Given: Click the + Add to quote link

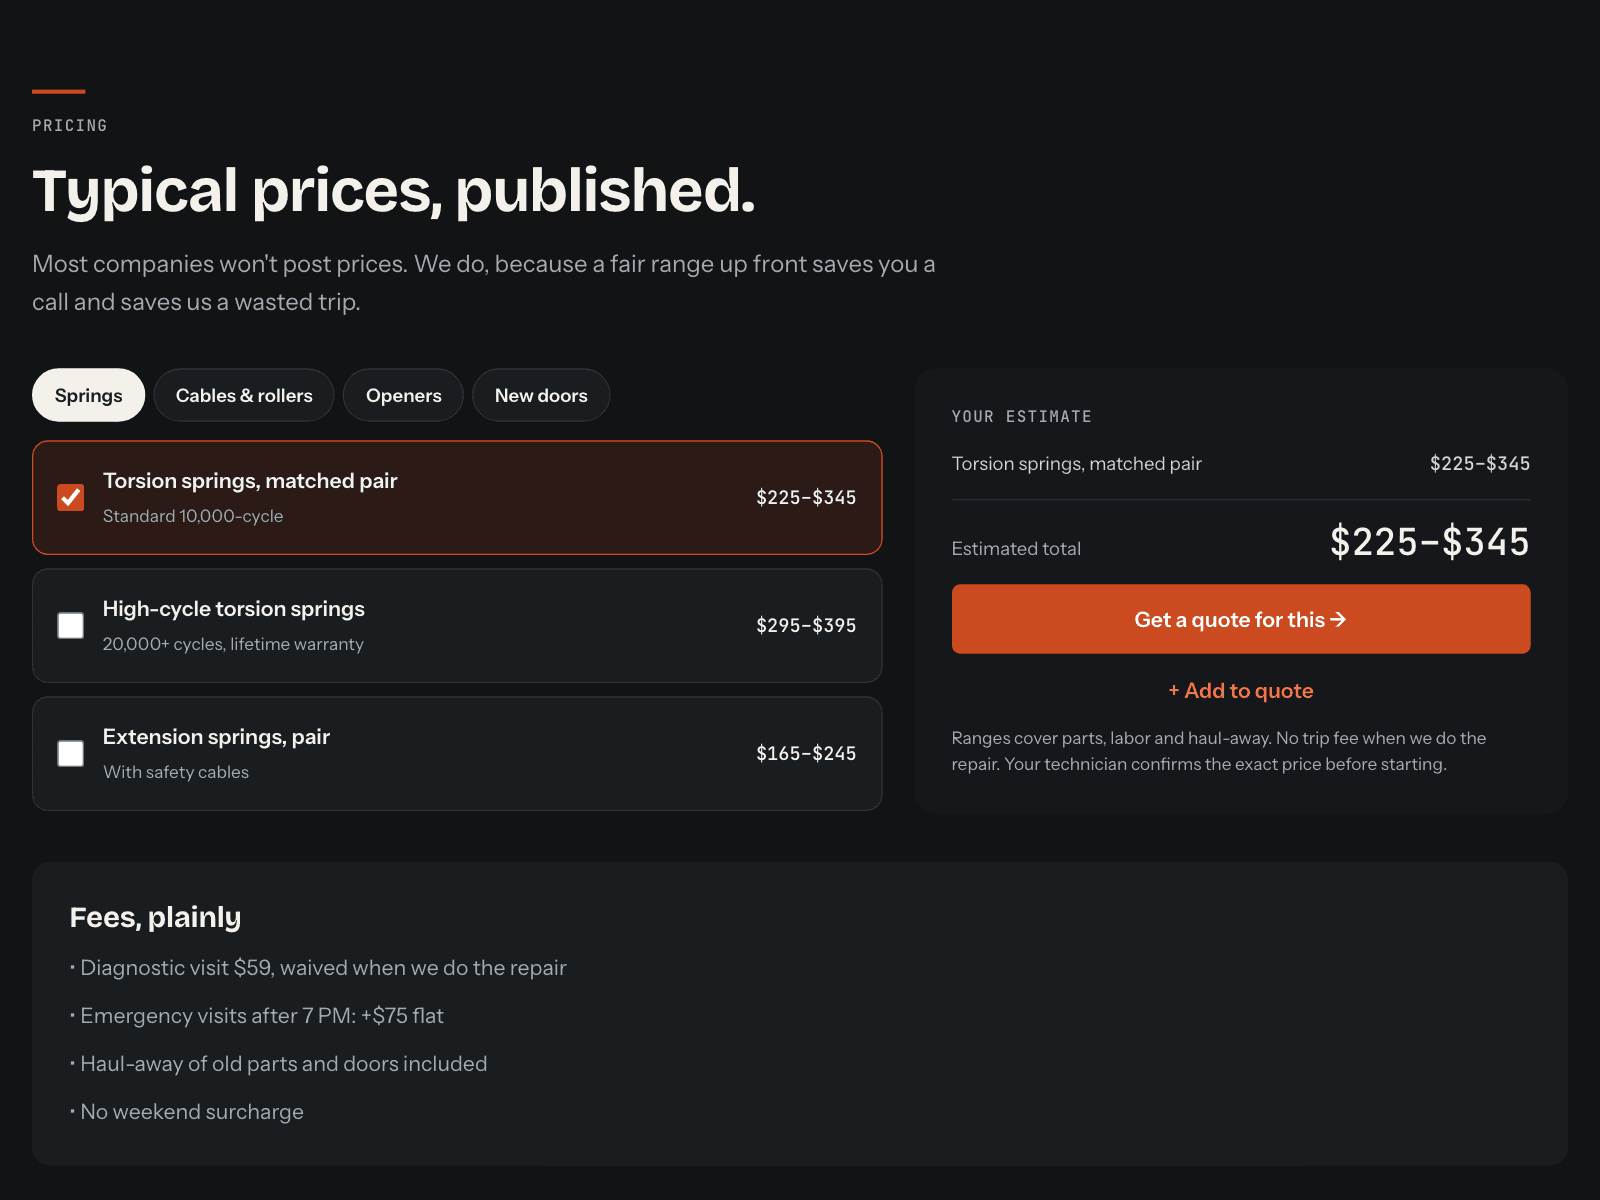Looking at the screenshot, I should (x=1241, y=691).
